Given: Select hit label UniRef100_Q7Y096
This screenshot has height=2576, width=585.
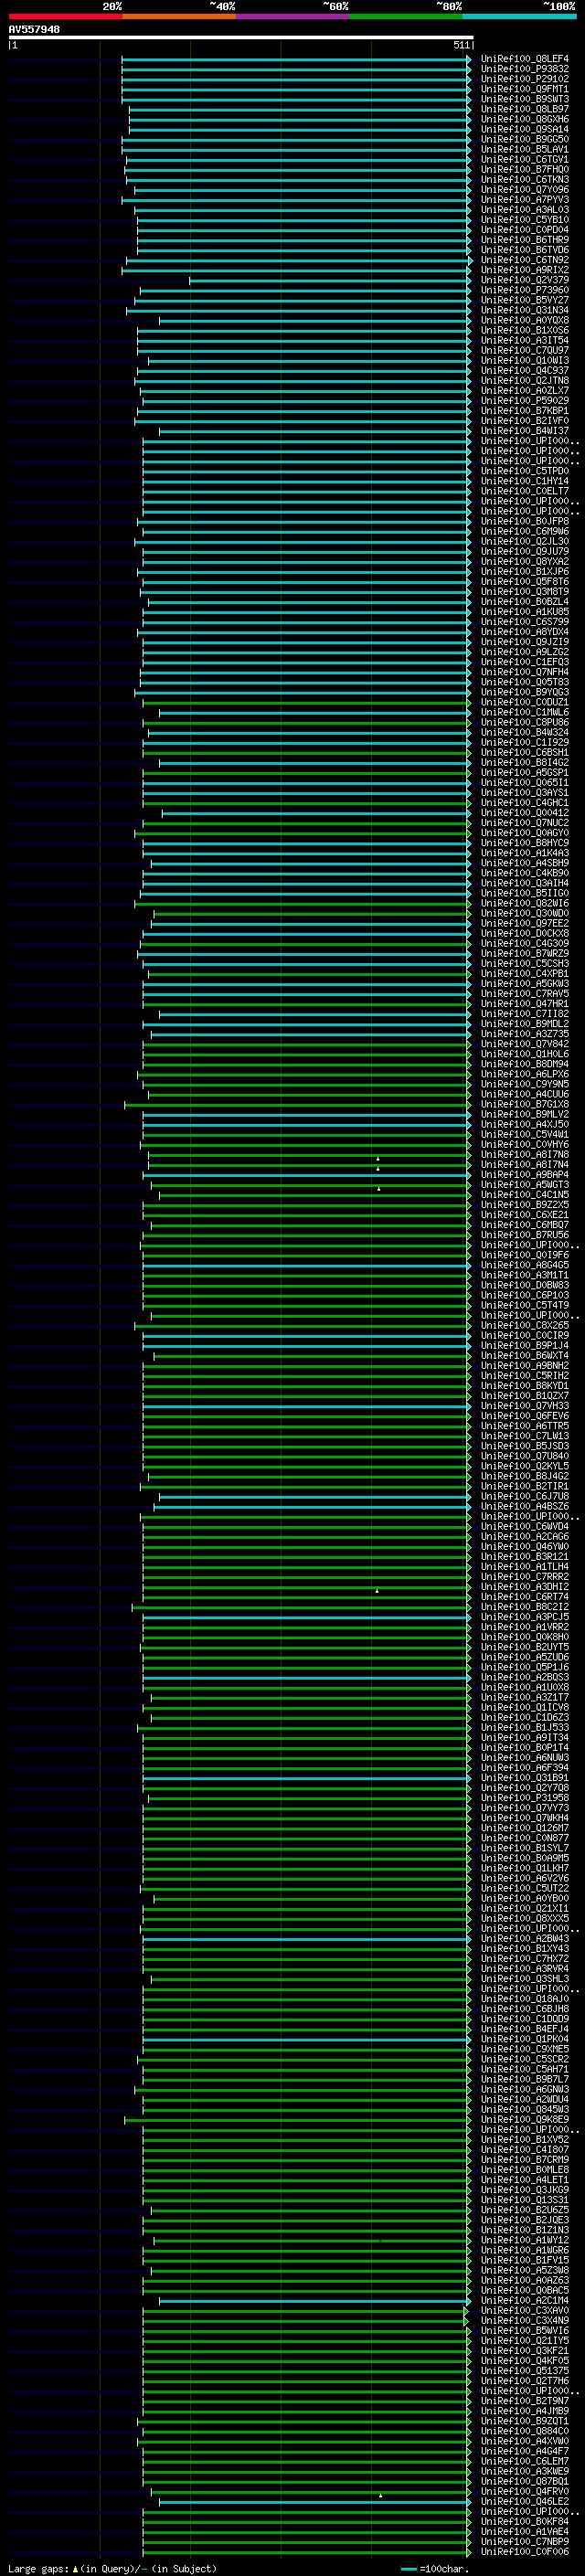Looking at the screenshot, I should [x=524, y=189].
